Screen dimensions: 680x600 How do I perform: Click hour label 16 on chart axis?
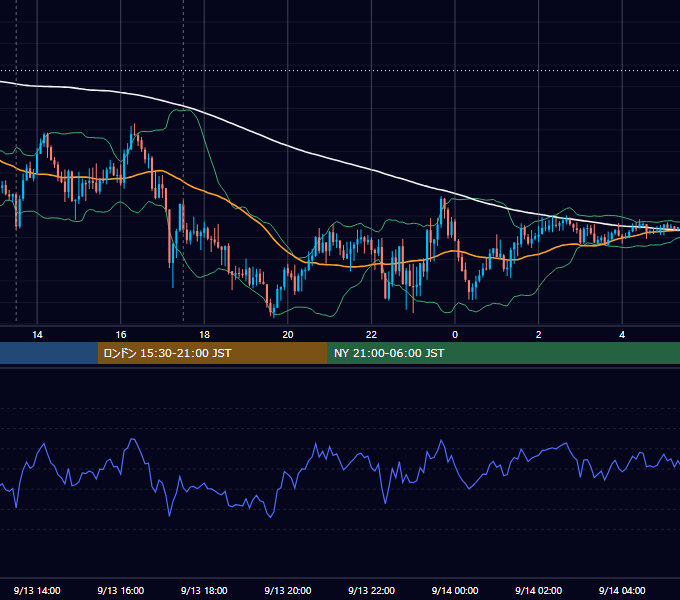click(x=121, y=335)
